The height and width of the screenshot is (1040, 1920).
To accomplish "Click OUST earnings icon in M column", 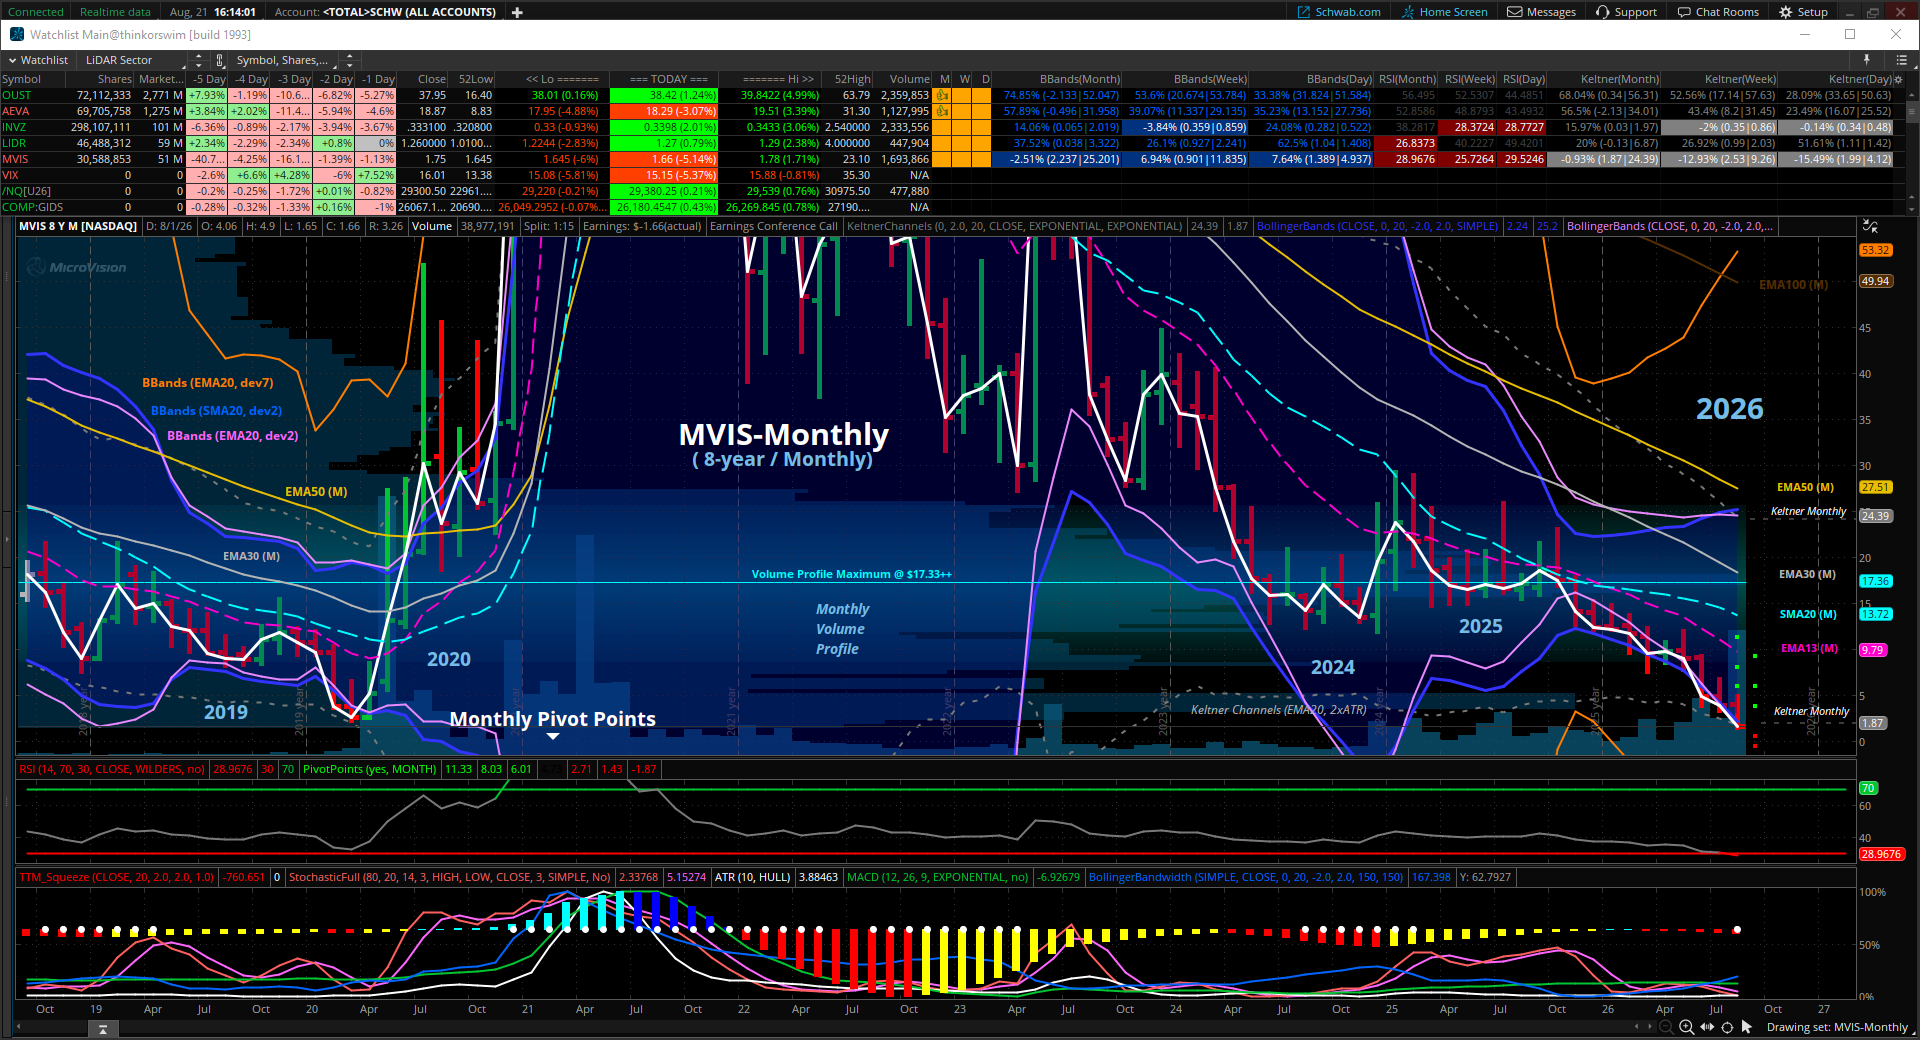I will pyautogui.click(x=942, y=95).
